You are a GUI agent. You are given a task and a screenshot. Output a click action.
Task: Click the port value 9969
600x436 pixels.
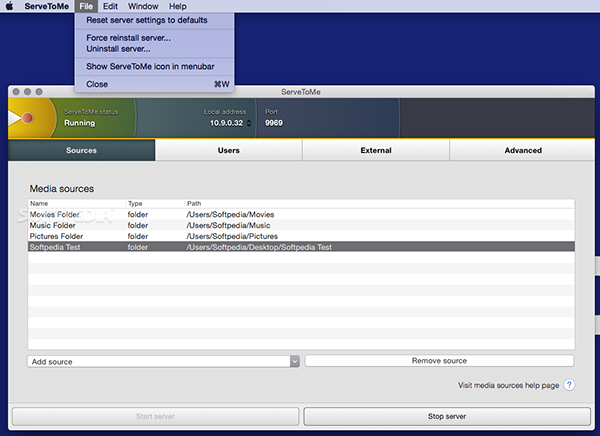click(274, 123)
